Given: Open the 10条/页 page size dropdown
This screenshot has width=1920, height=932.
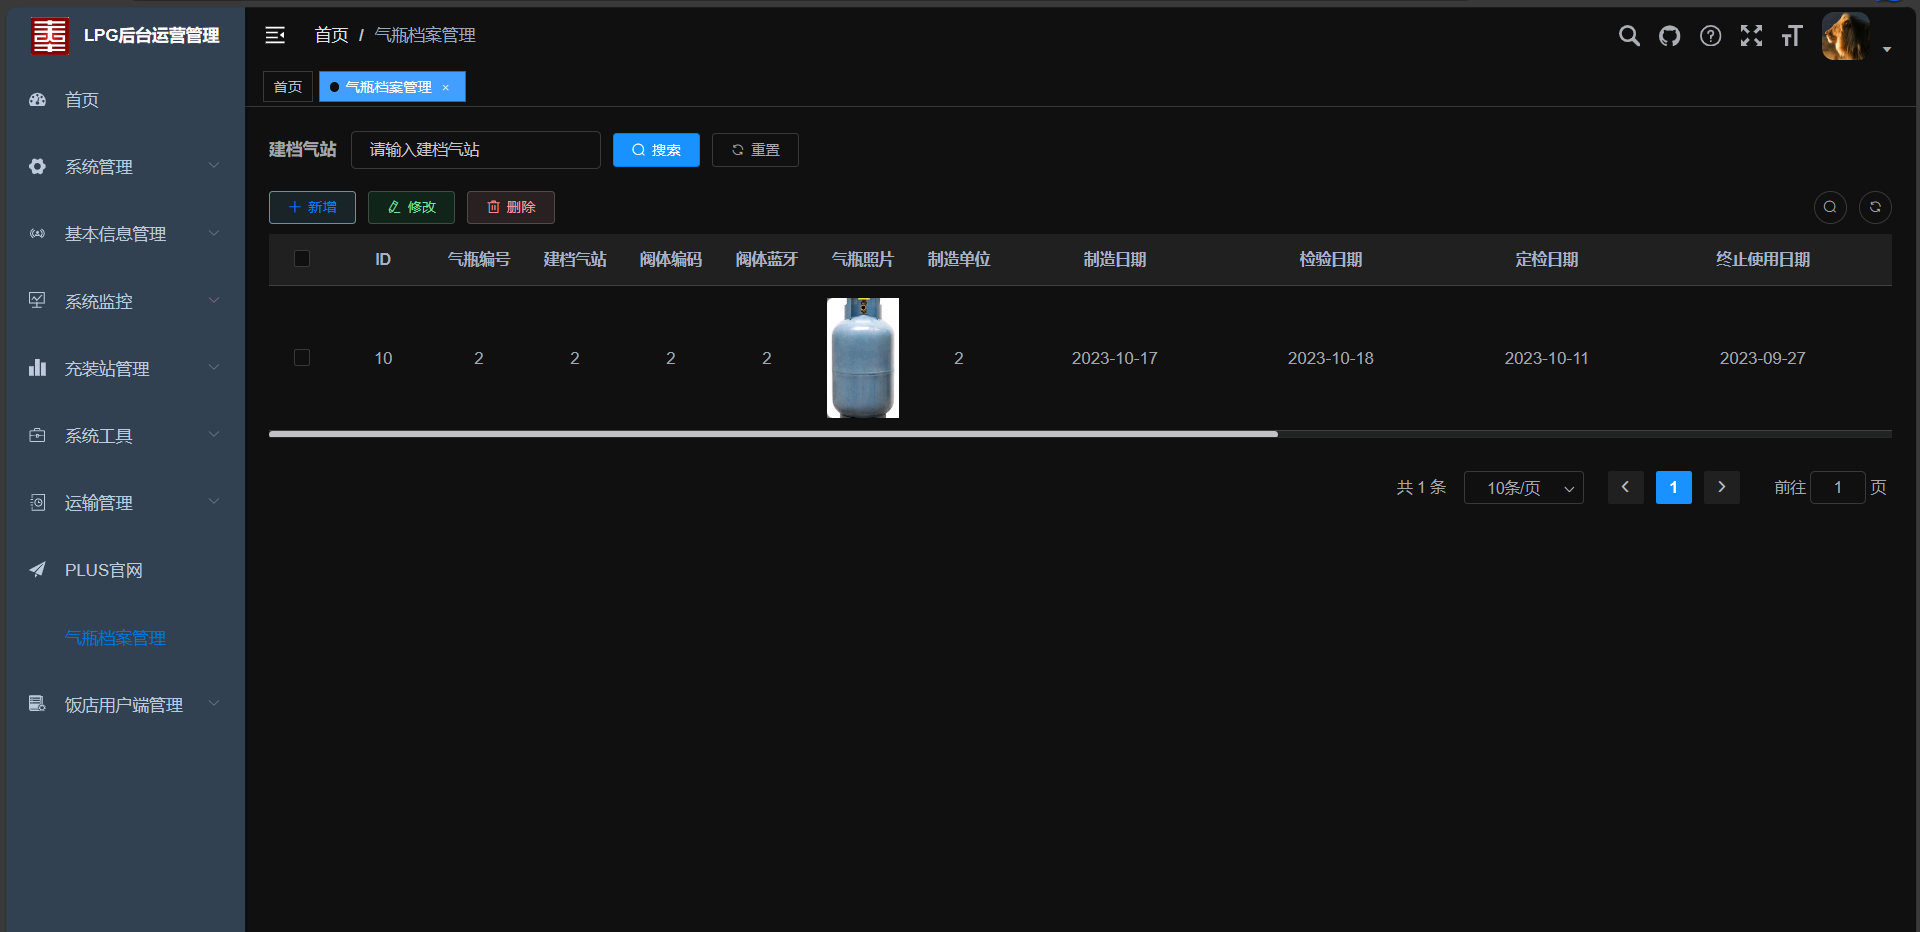Looking at the screenshot, I should (x=1523, y=488).
